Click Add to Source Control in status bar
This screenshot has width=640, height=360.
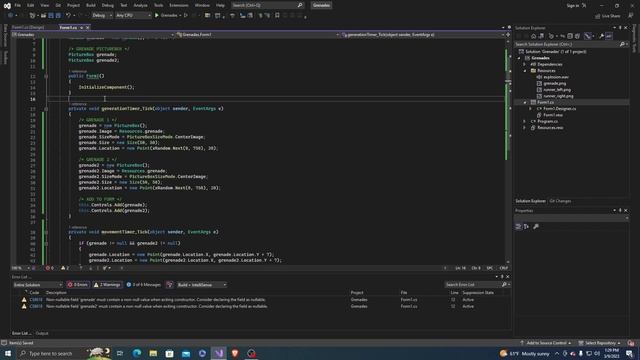point(546,343)
